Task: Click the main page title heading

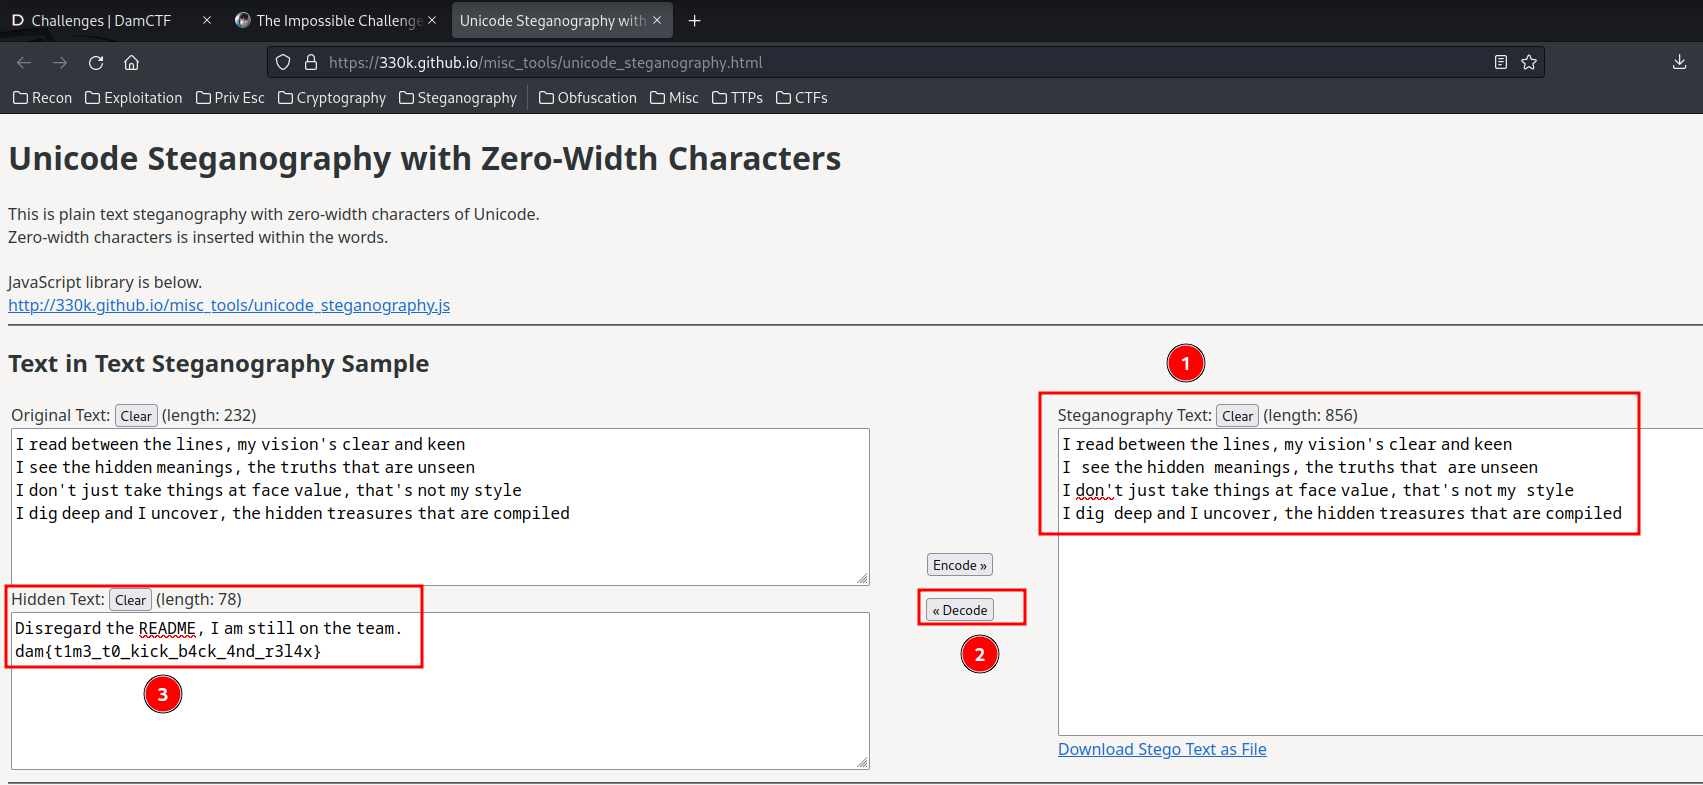Action: click(x=425, y=159)
